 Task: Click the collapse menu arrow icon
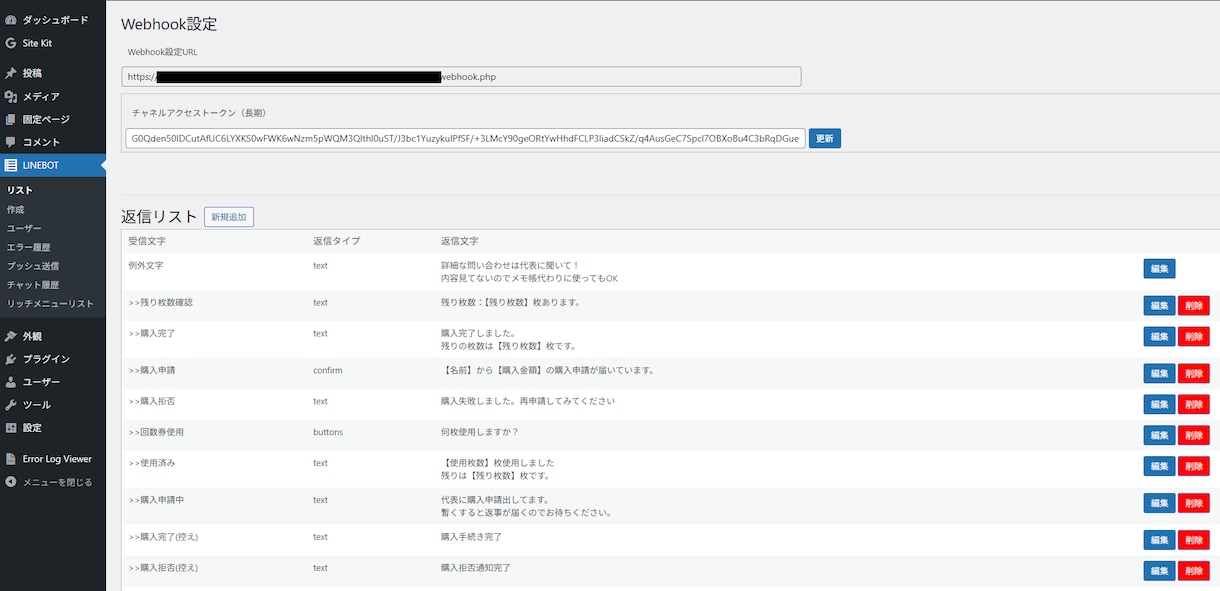(10, 482)
